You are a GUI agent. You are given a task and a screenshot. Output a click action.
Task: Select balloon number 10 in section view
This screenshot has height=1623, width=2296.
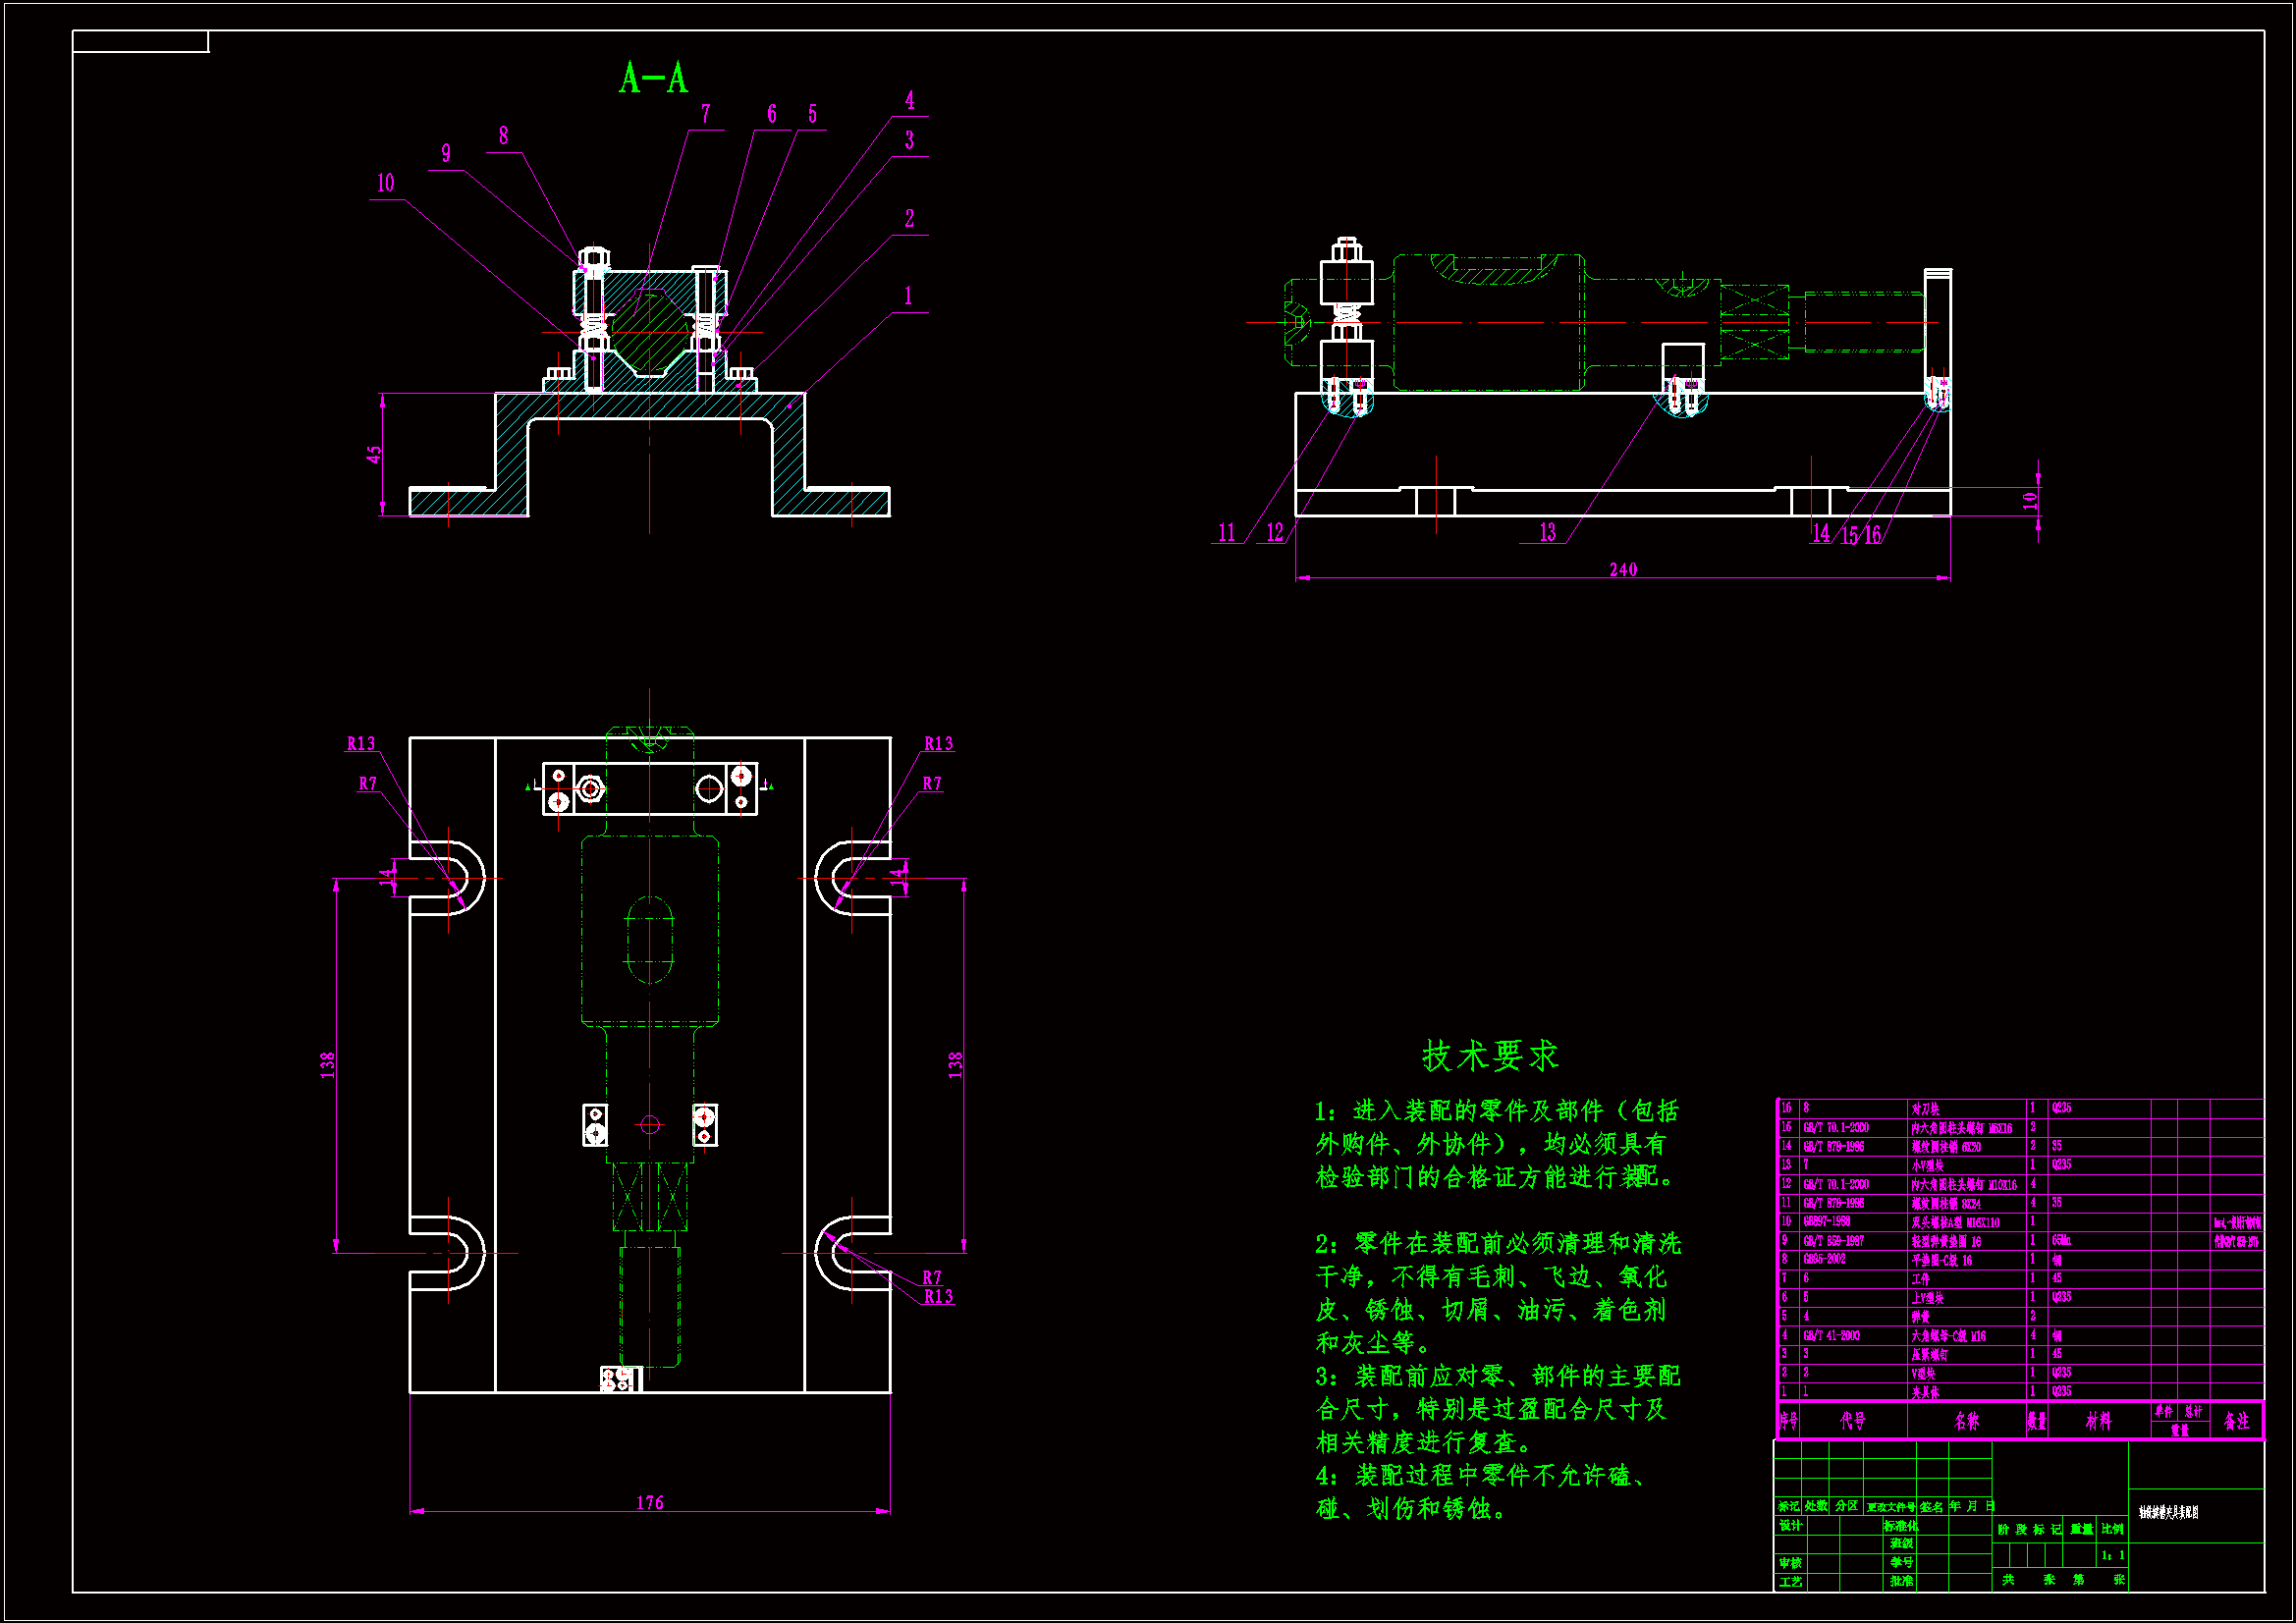[x=385, y=184]
